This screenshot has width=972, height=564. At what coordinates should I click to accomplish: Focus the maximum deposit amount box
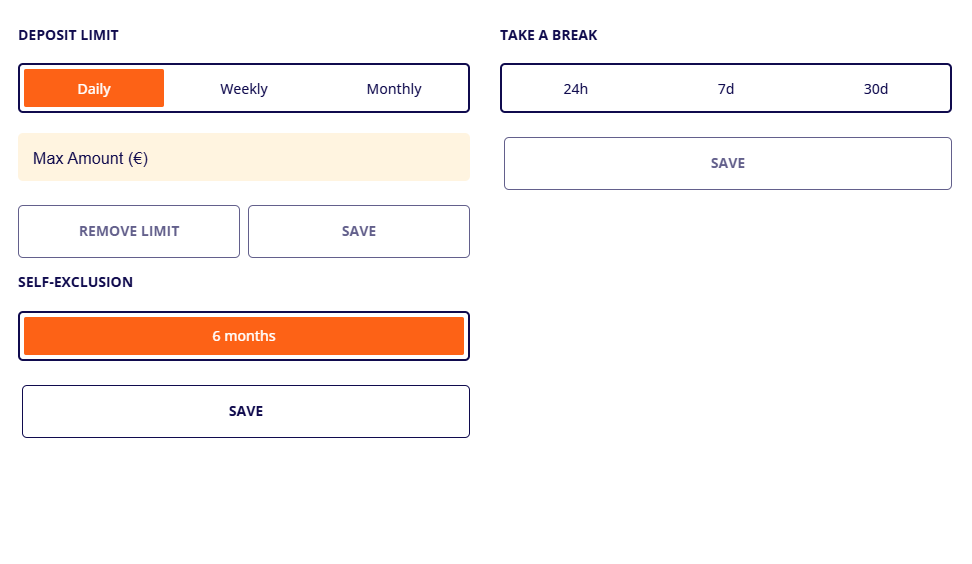[244, 158]
